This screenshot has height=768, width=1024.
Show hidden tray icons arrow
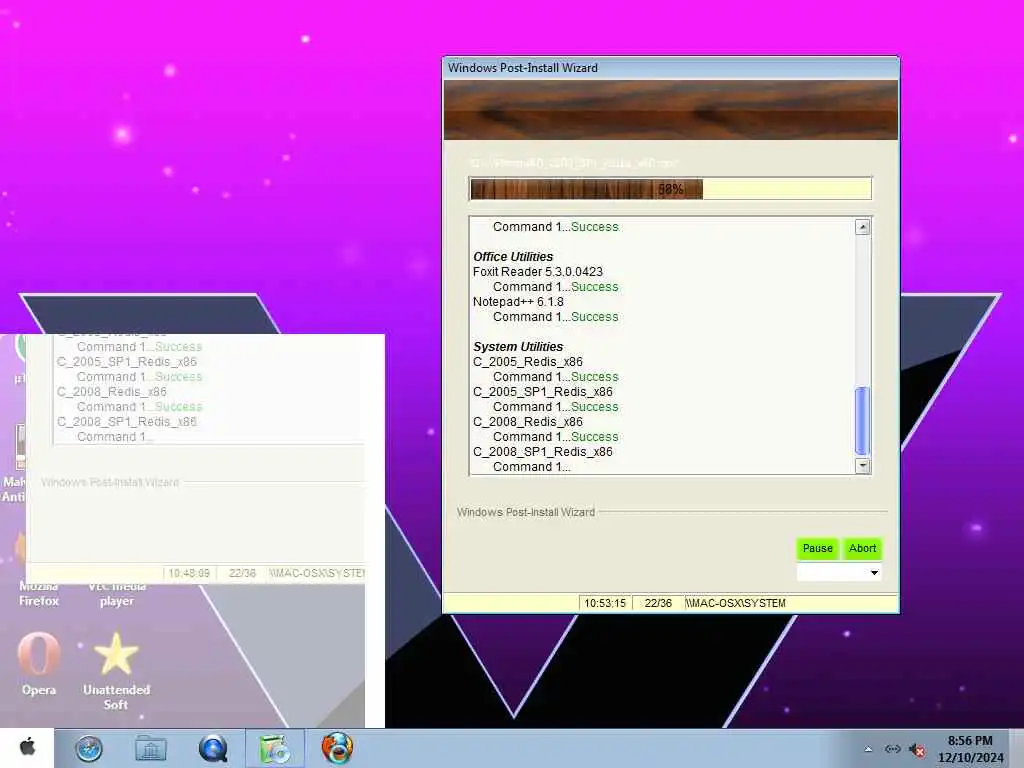[x=868, y=749]
